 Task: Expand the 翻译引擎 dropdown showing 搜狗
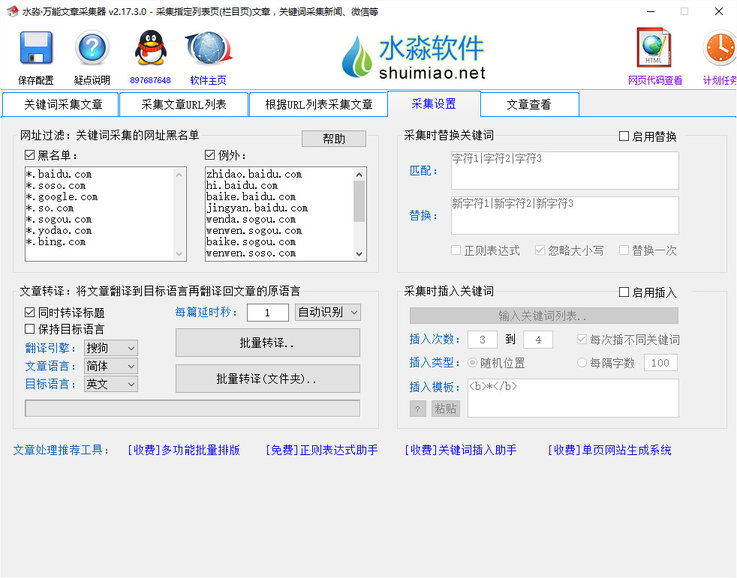pyautogui.click(x=111, y=348)
